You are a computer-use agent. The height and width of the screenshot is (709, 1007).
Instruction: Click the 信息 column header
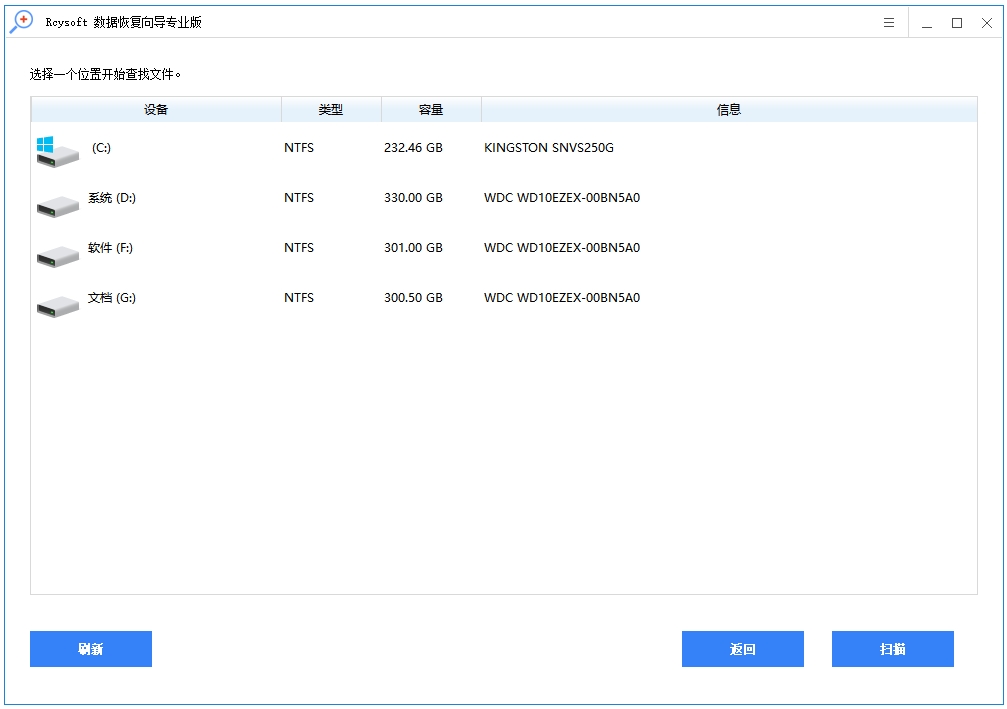coord(729,109)
